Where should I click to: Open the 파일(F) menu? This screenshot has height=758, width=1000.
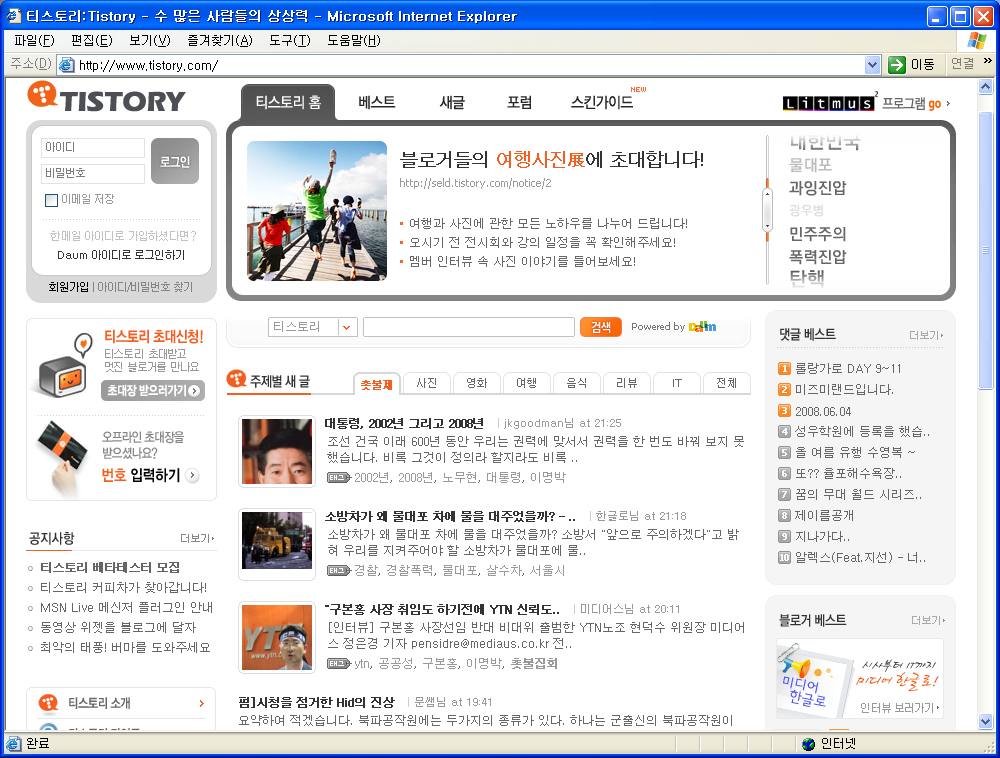34,40
